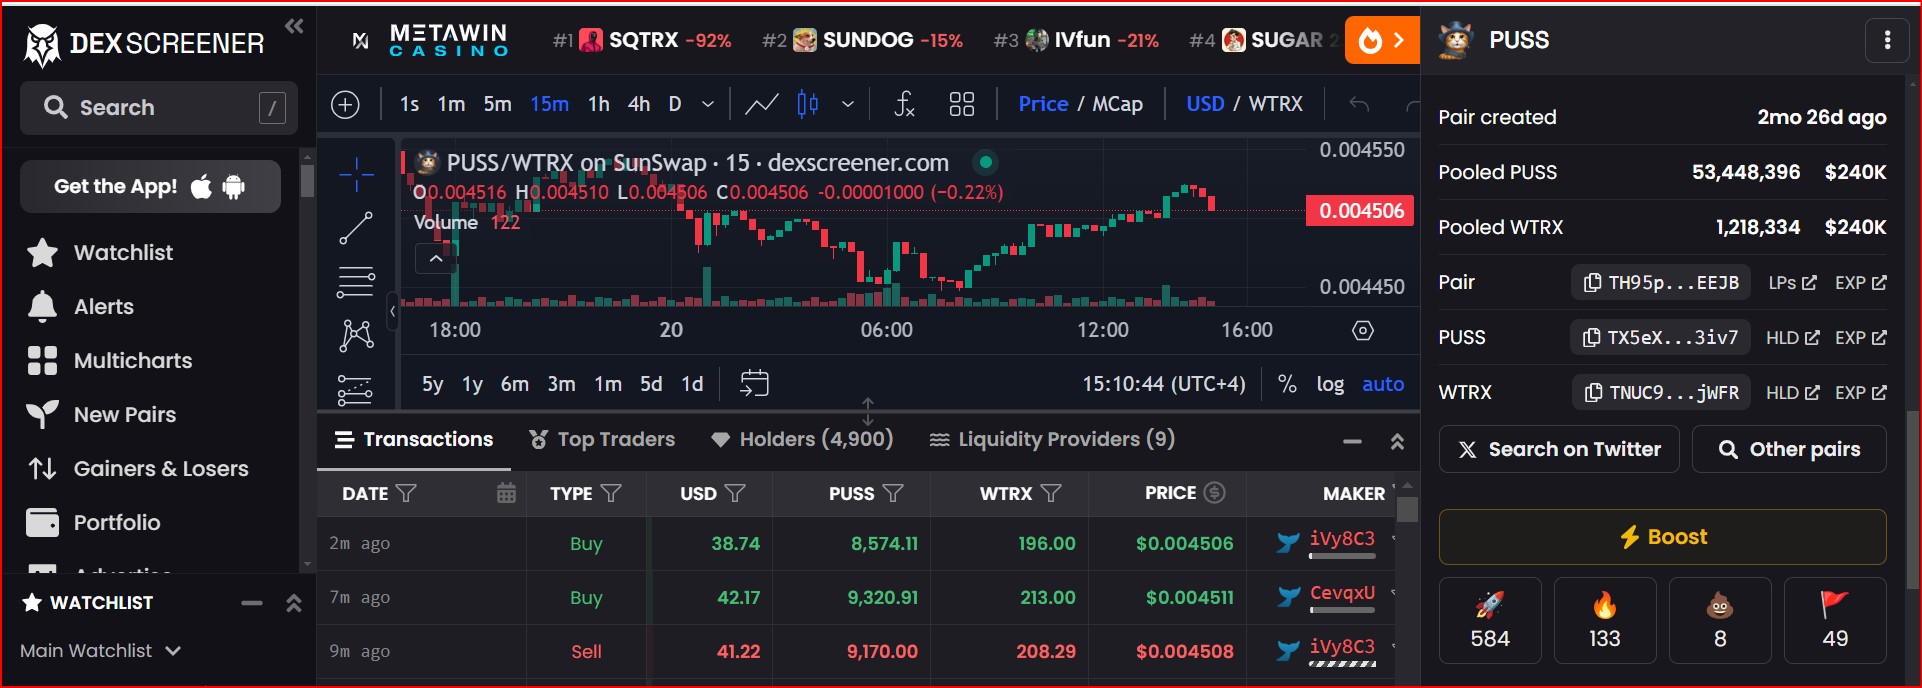Switch chart quote to WTRX
Image resolution: width=1922 pixels, height=688 pixels.
tap(1276, 104)
